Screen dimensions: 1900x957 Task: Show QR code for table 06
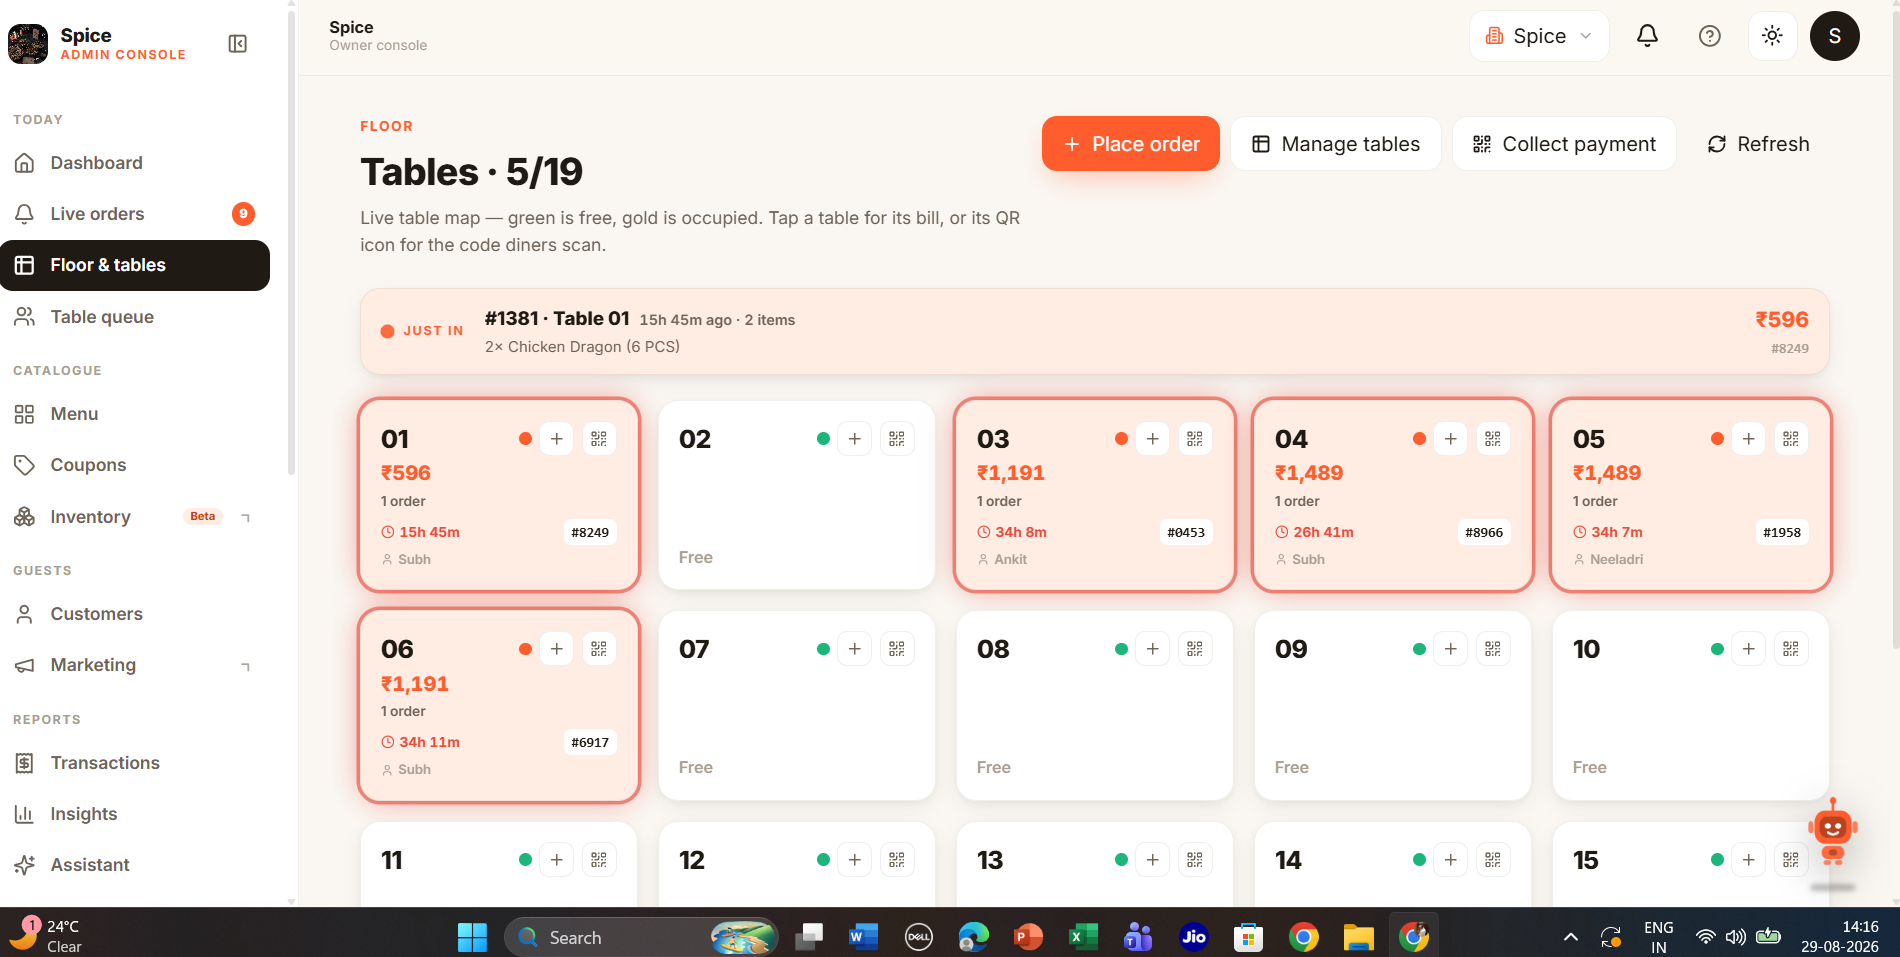pos(599,649)
